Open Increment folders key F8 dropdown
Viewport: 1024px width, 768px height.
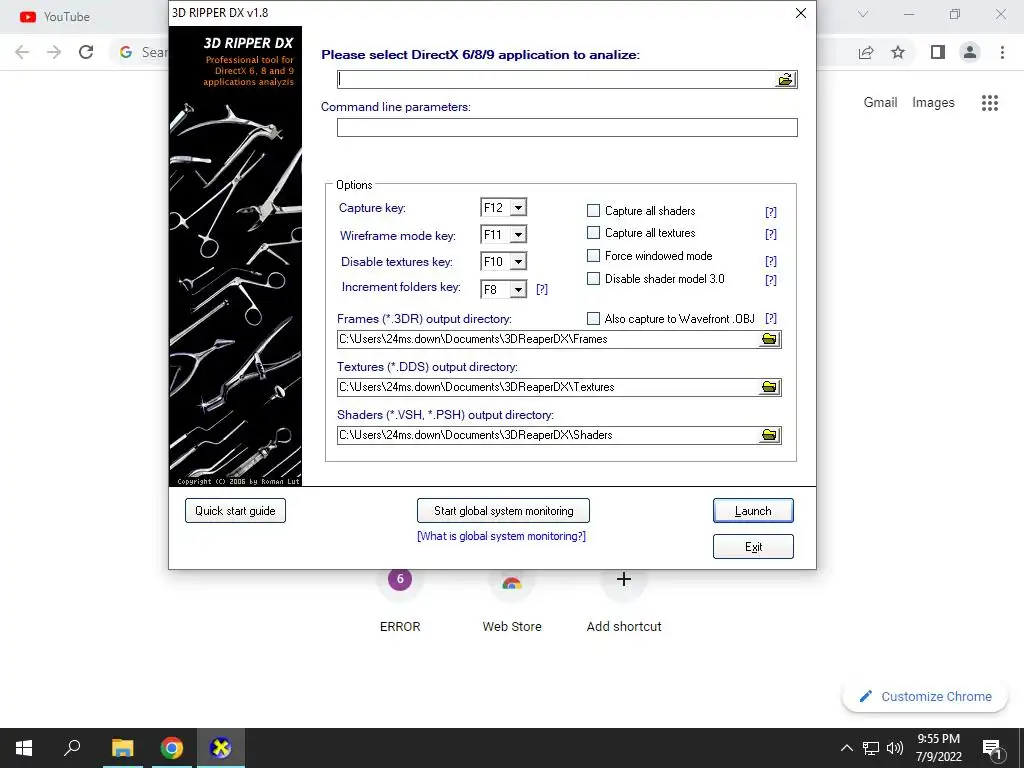click(x=518, y=289)
